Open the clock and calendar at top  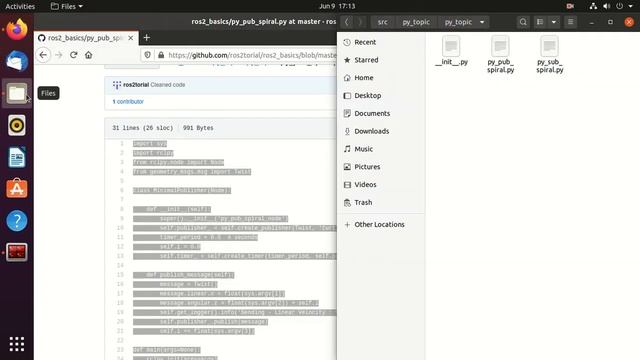[x=337, y=6]
